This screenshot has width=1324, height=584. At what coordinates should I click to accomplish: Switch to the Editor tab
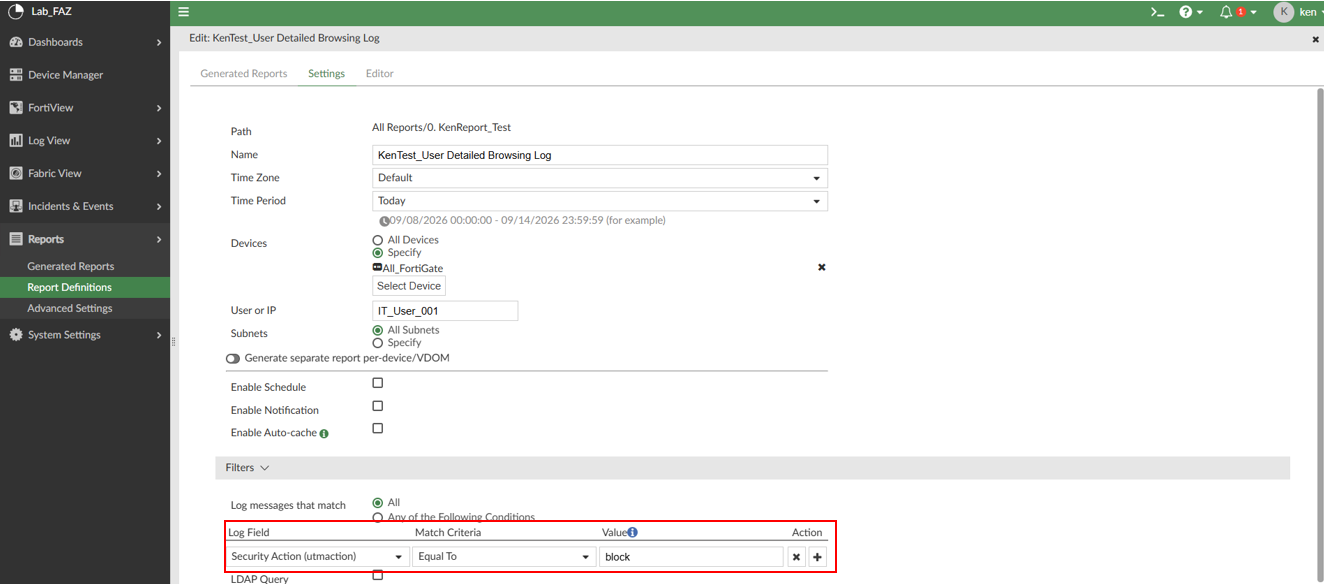[380, 74]
